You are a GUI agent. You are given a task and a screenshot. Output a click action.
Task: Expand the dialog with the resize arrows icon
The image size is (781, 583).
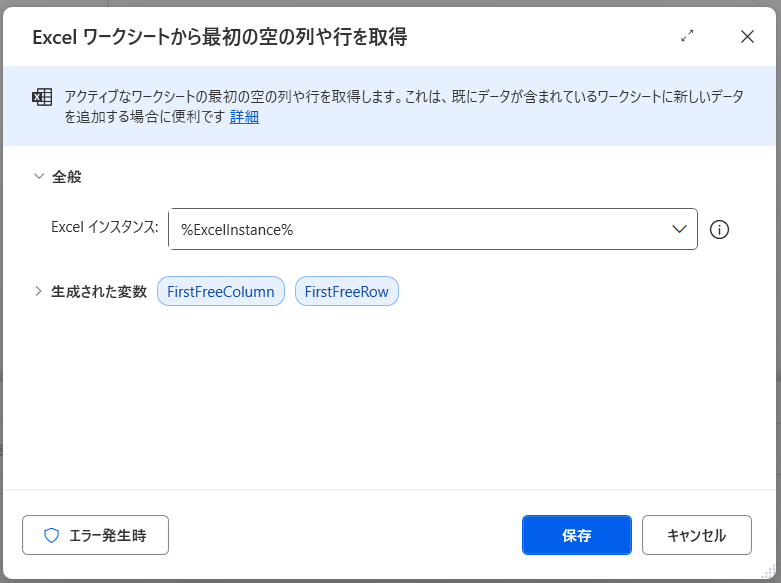point(687,36)
